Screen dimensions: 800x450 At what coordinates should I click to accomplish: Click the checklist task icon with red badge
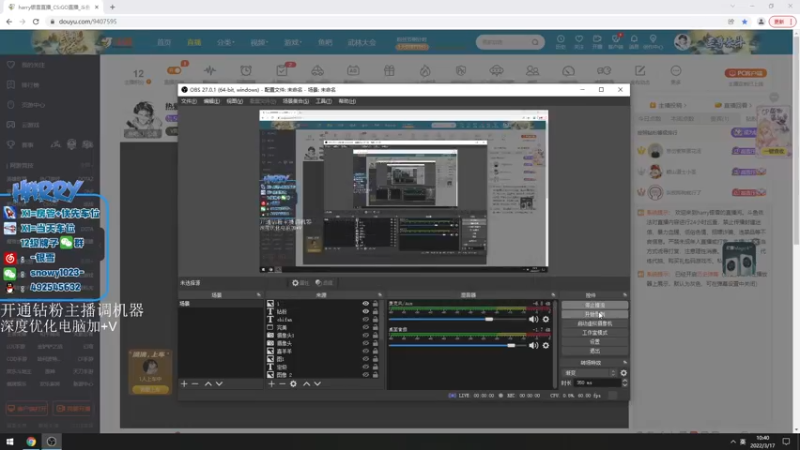[x=282, y=71]
